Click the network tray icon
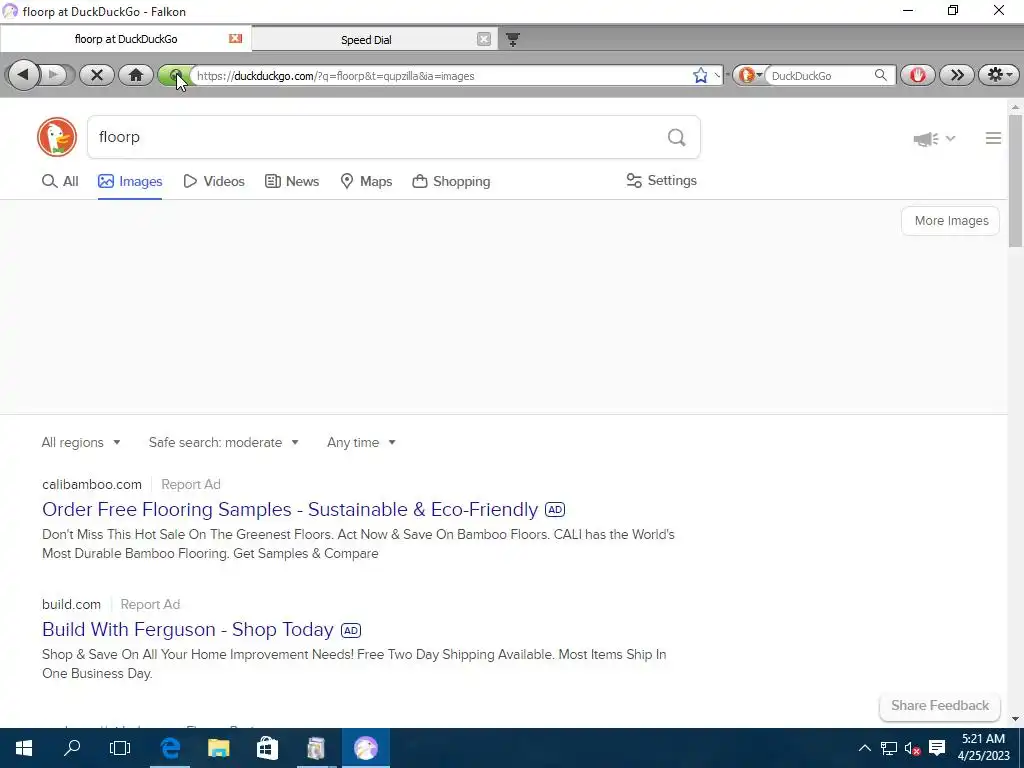The width and height of the screenshot is (1024, 768). pyautogui.click(x=888, y=748)
